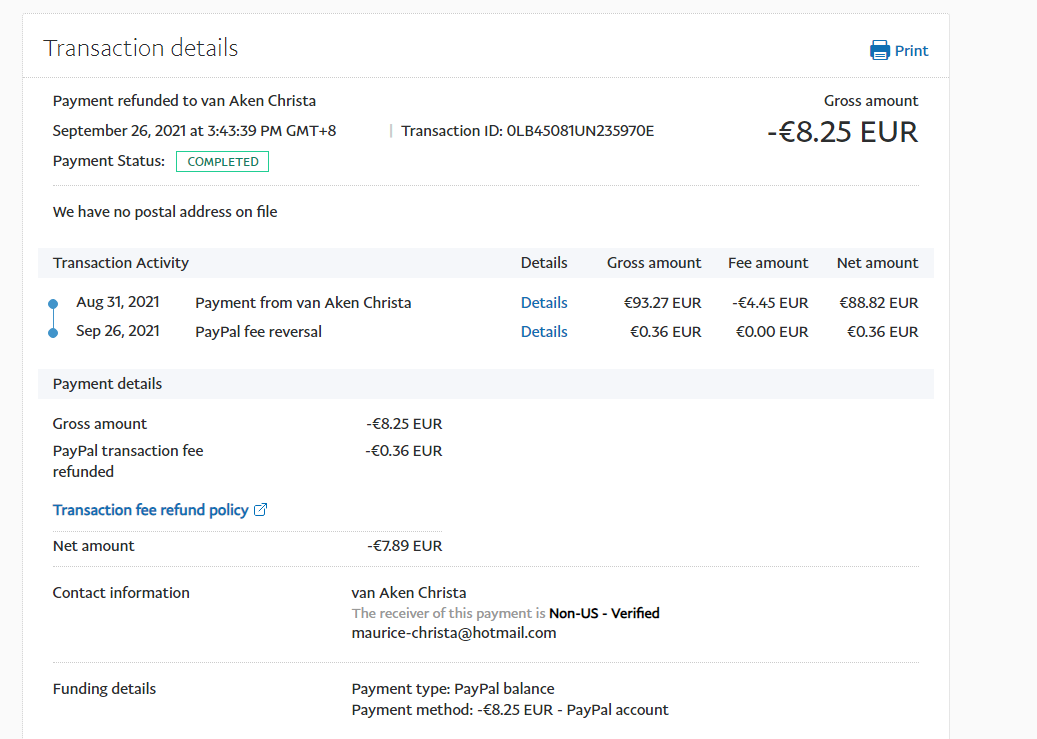Viewport: 1037px width, 739px height.
Task: Click the Net amount value -€7.89 EUR
Action: pyautogui.click(x=404, y=546)
